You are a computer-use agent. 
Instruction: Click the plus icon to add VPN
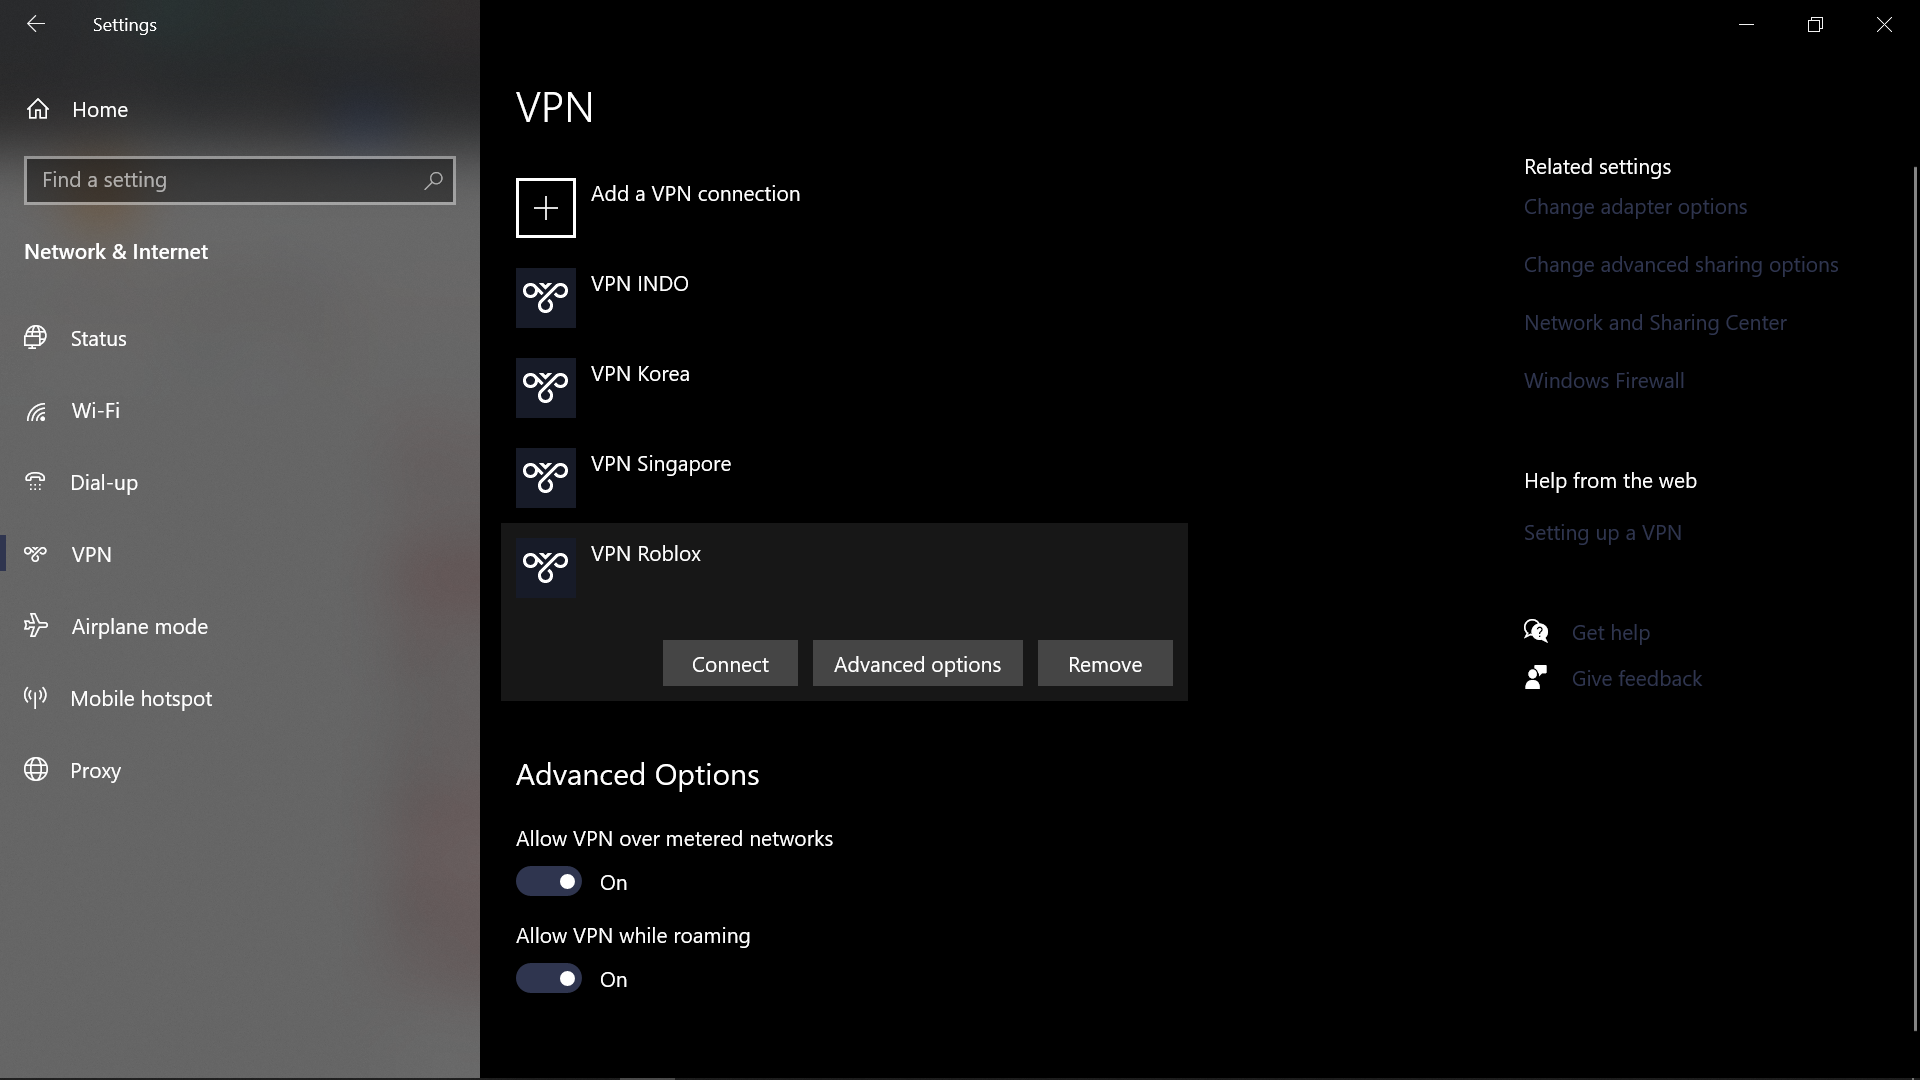(x=545, y=208)
